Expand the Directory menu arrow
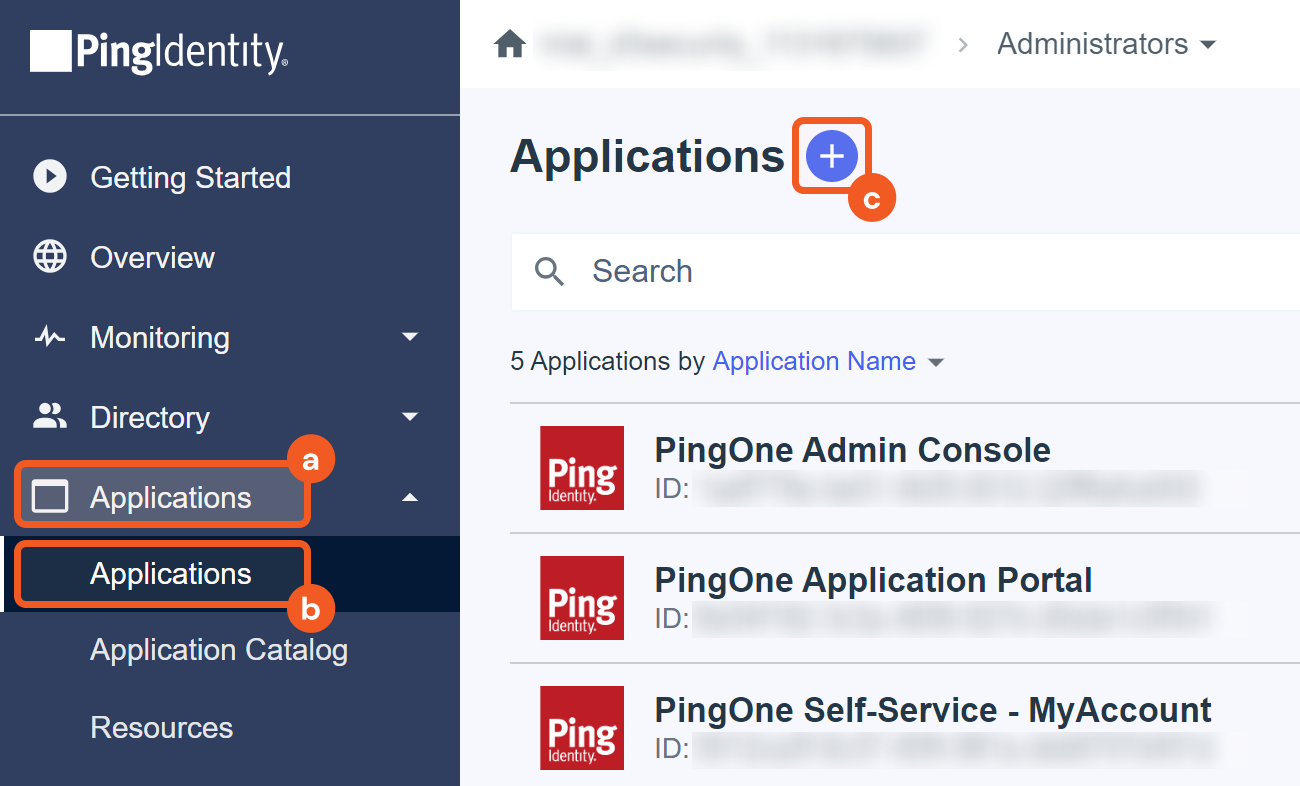Screen dimensions: 1300x786 410,417
